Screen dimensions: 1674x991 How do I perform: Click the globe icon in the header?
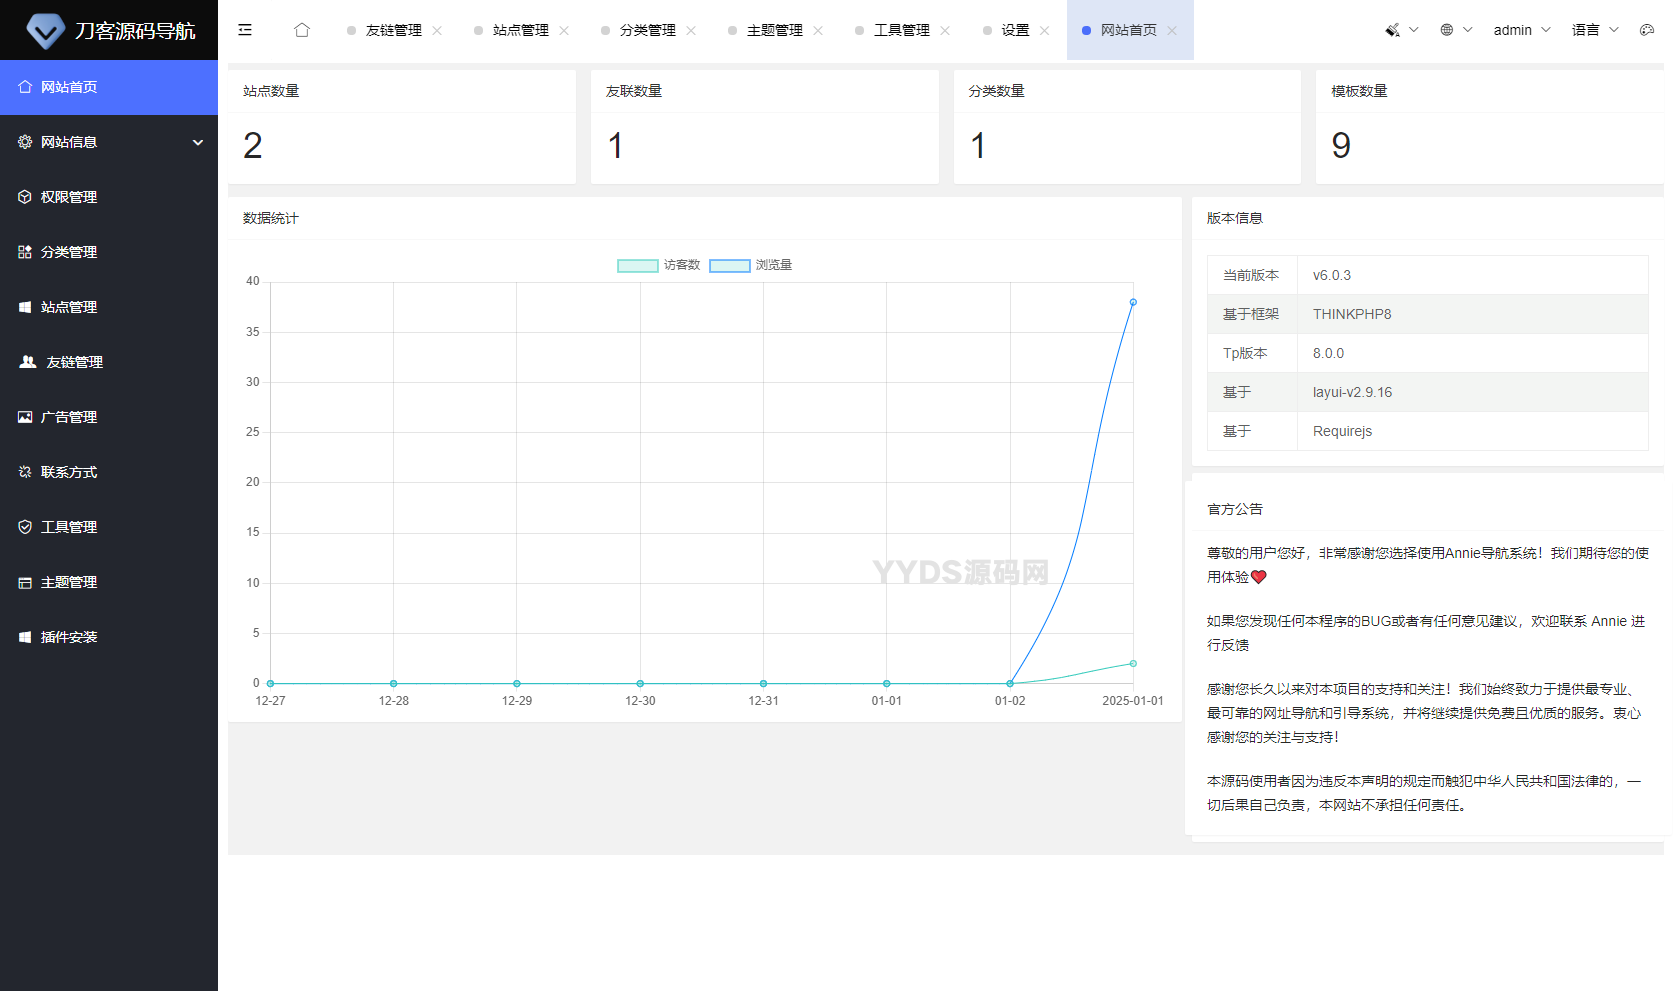1447,30
